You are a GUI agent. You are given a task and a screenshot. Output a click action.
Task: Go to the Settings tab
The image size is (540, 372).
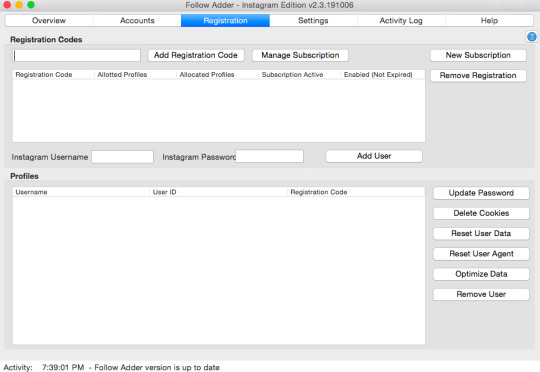pyautogui.click(x=313, y=21)
